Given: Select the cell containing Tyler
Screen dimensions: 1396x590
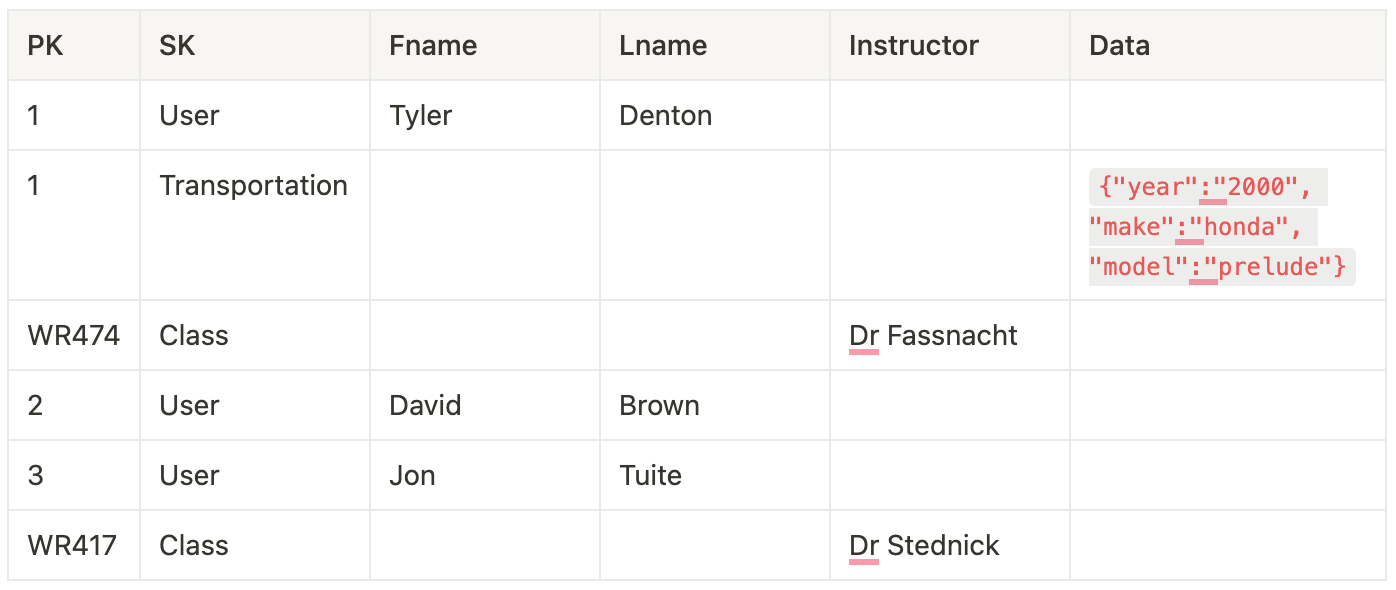Looking at the screenshot, I should 421,116.
